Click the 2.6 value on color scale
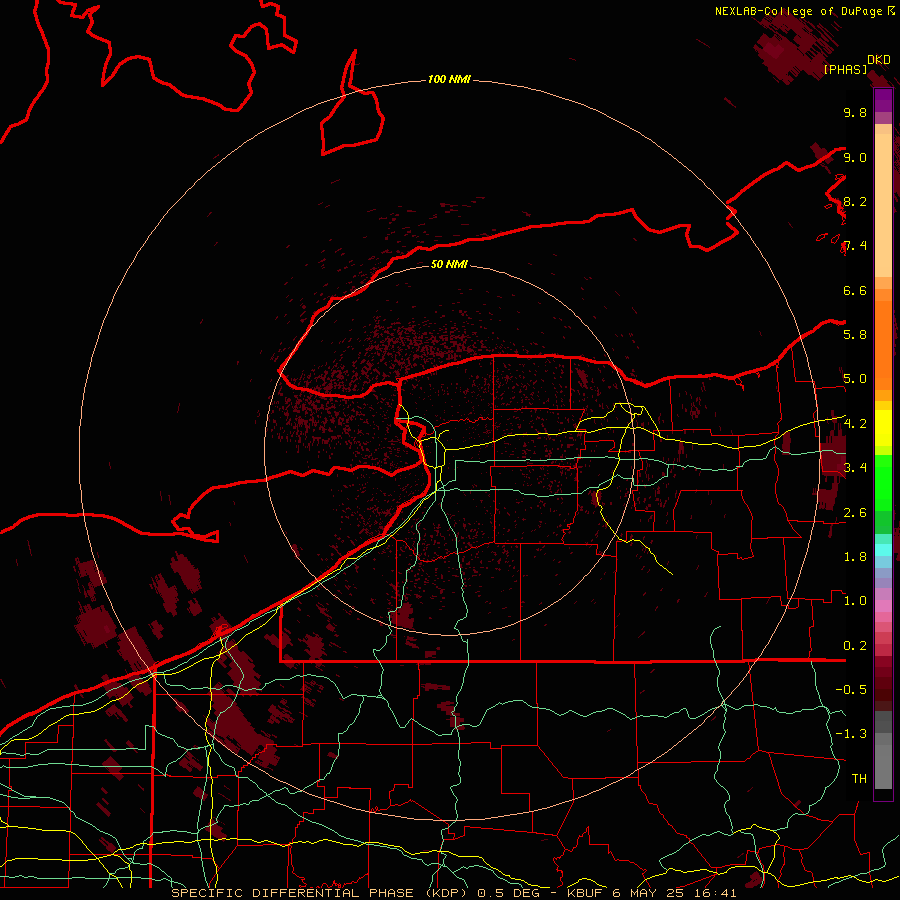 click(855, 512)
